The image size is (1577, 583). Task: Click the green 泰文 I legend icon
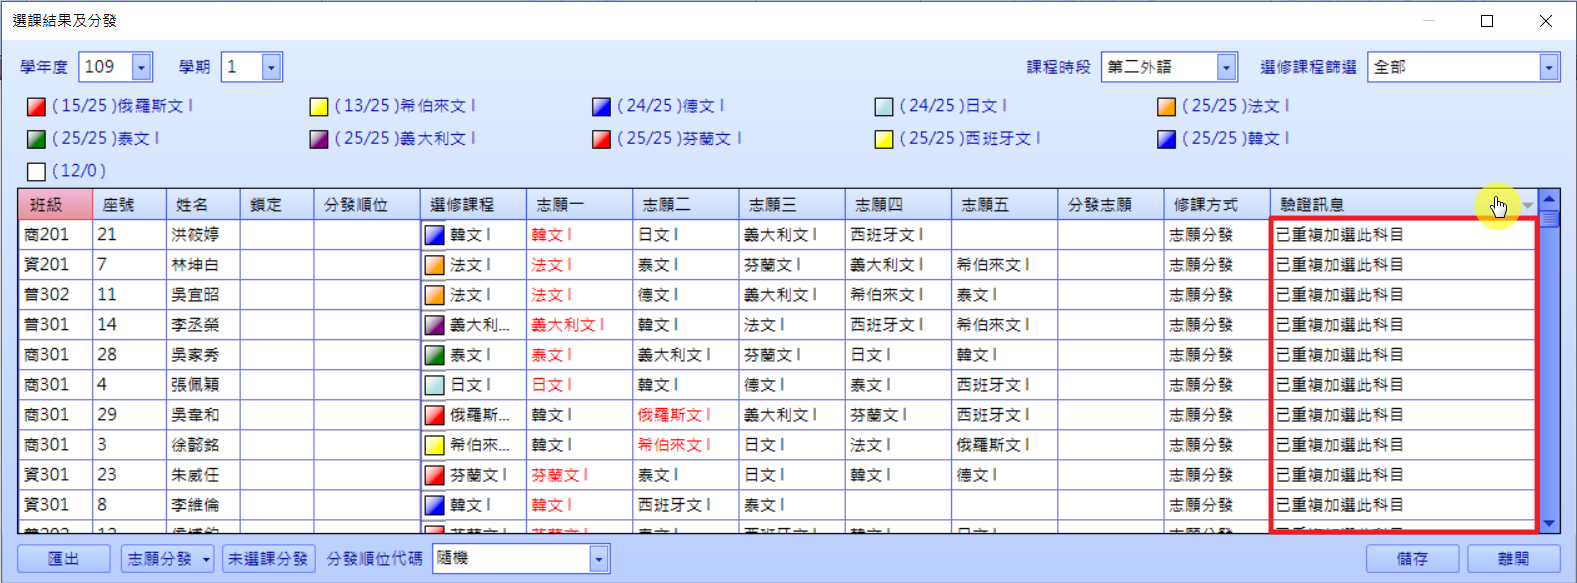tap(37, 139)
